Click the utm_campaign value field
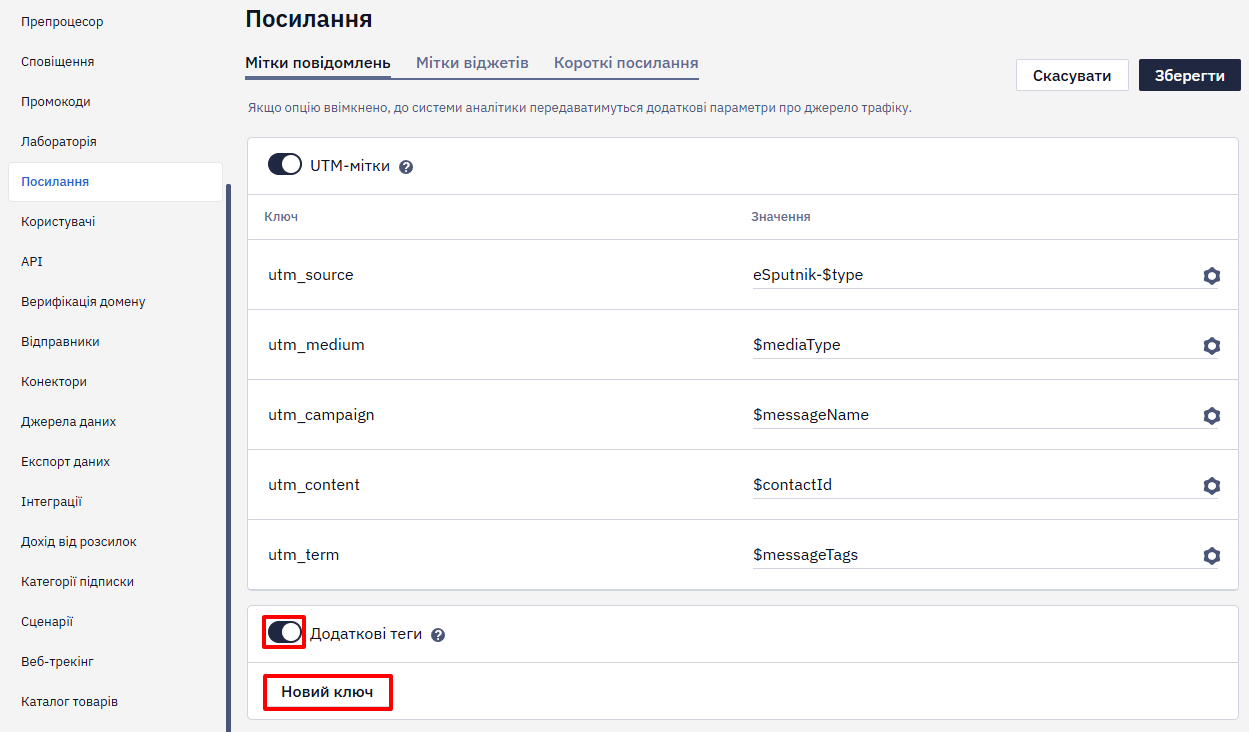 976,415
